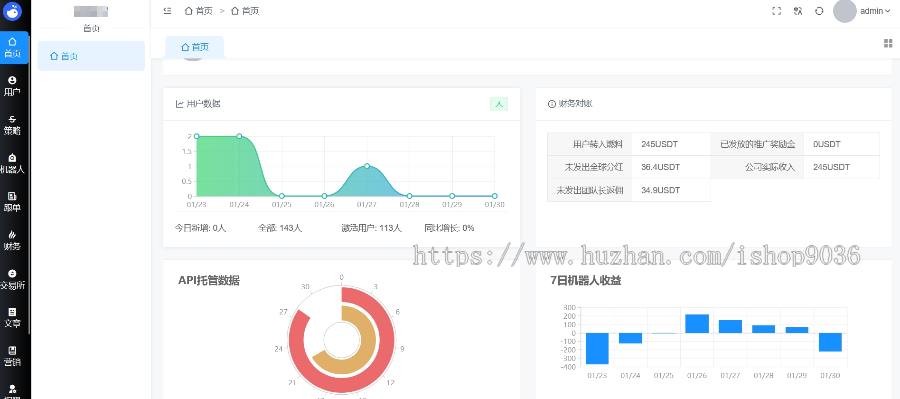The width and height of the screenshot is (900, 399).
Task: Refresh the page with the header reload icon
Action: tap(819, 11)
